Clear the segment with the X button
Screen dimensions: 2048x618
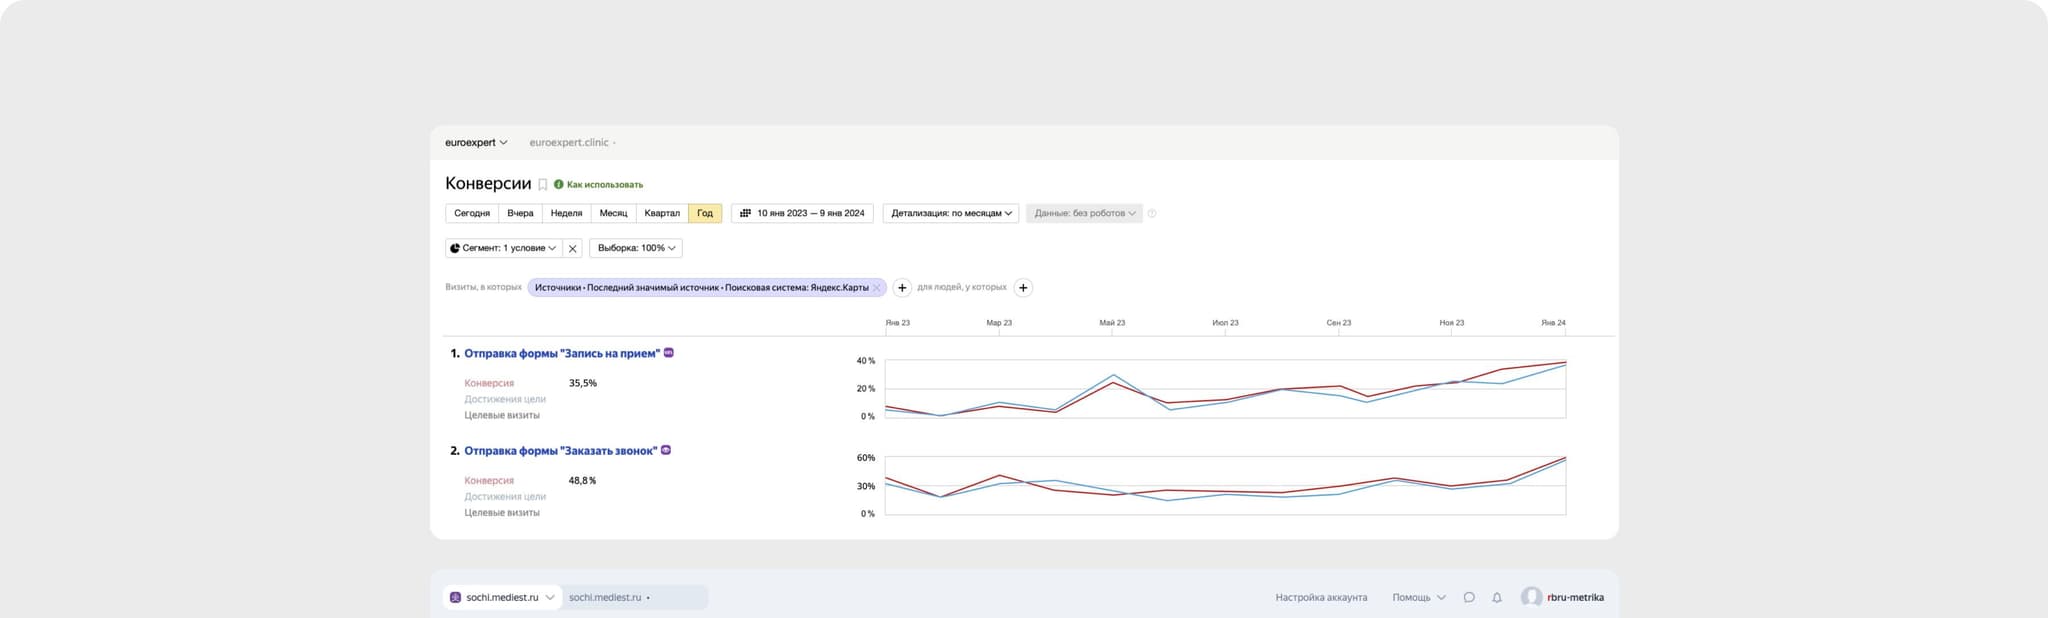click(573, 248)
